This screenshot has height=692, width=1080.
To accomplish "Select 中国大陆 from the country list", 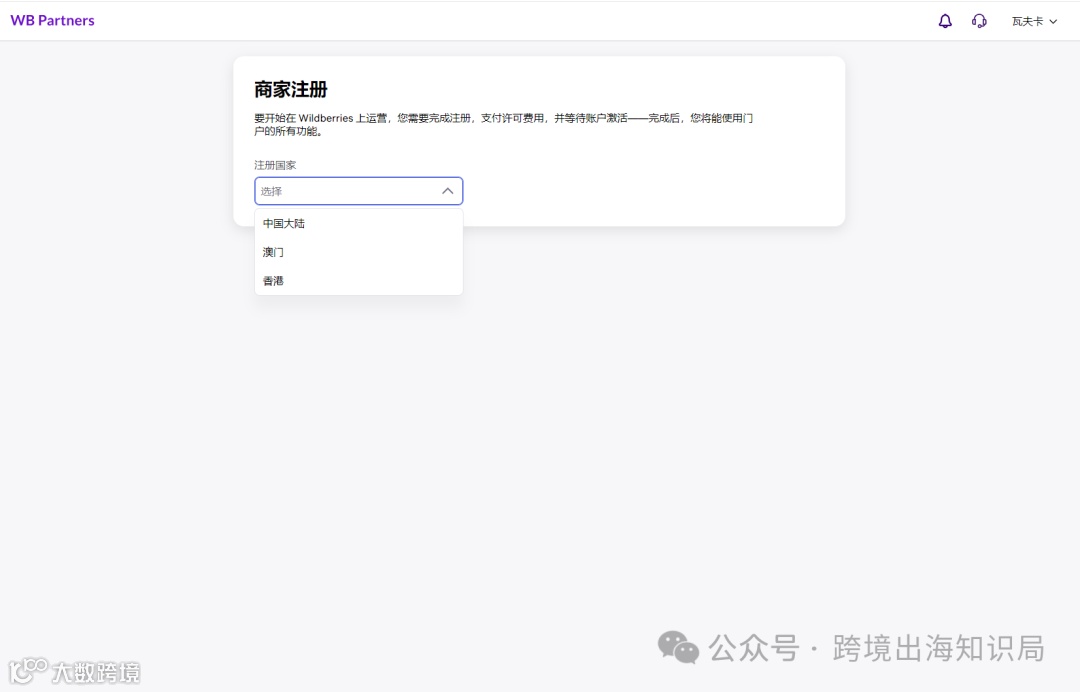I will point(358,224).
